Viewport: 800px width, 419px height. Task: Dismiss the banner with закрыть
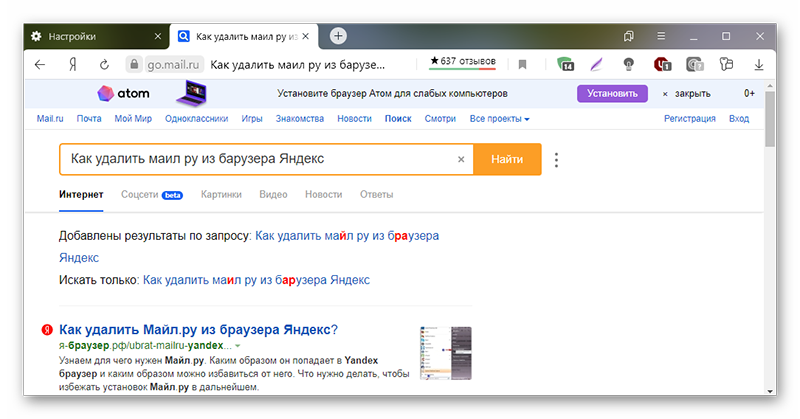tap(686, 94)
